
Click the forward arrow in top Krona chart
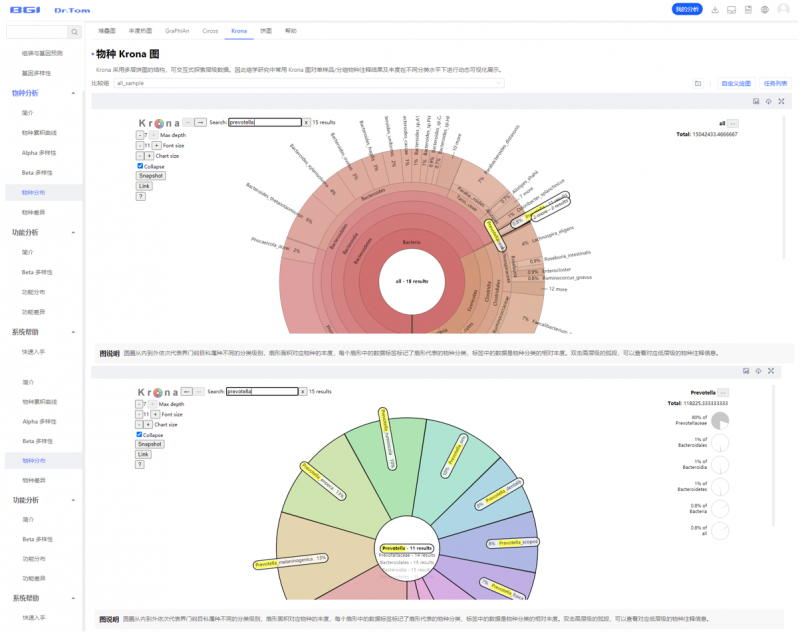point(200,122)
